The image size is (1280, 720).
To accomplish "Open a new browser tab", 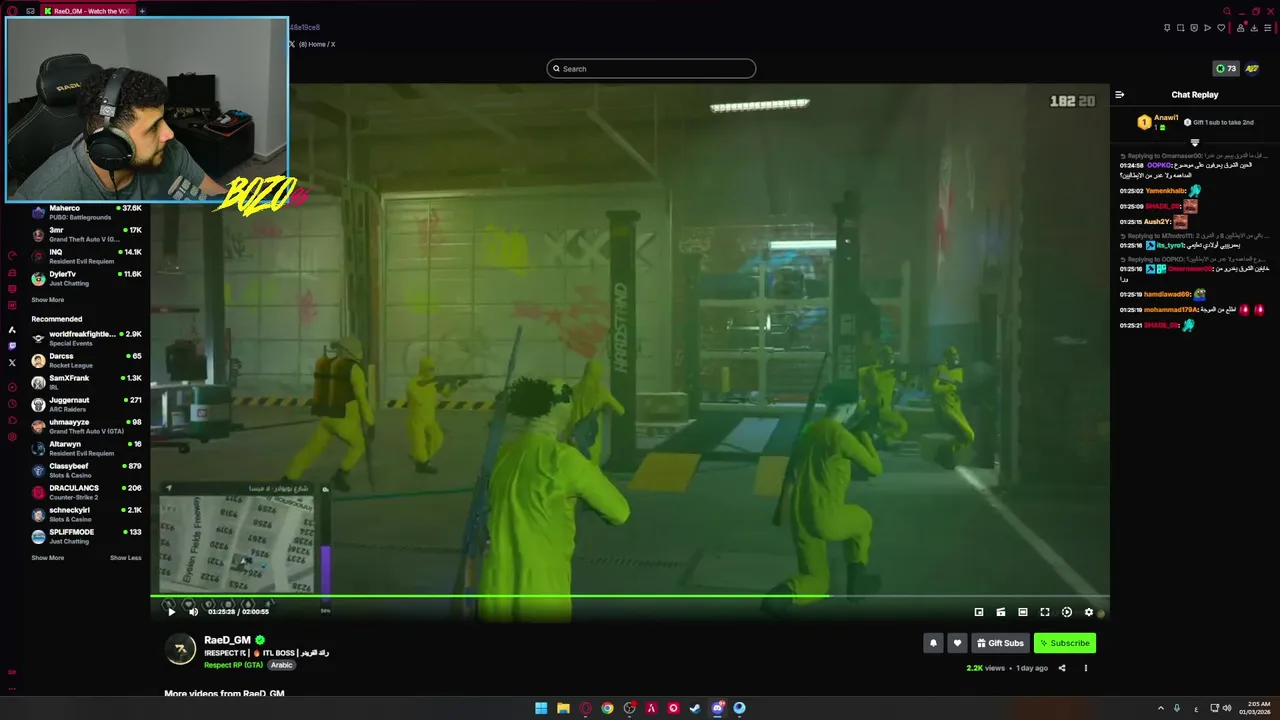I will tap(142, 11).
